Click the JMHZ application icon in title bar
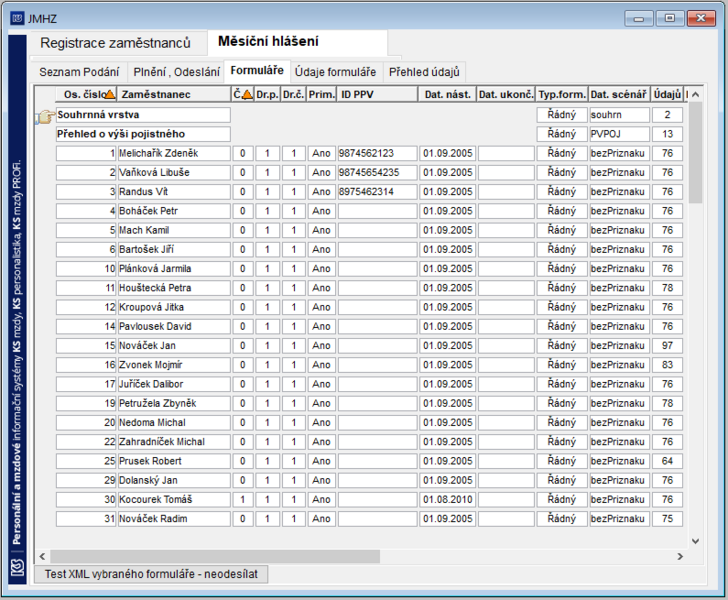This screenshot has width=728, height=600. [x=18, y=19]
